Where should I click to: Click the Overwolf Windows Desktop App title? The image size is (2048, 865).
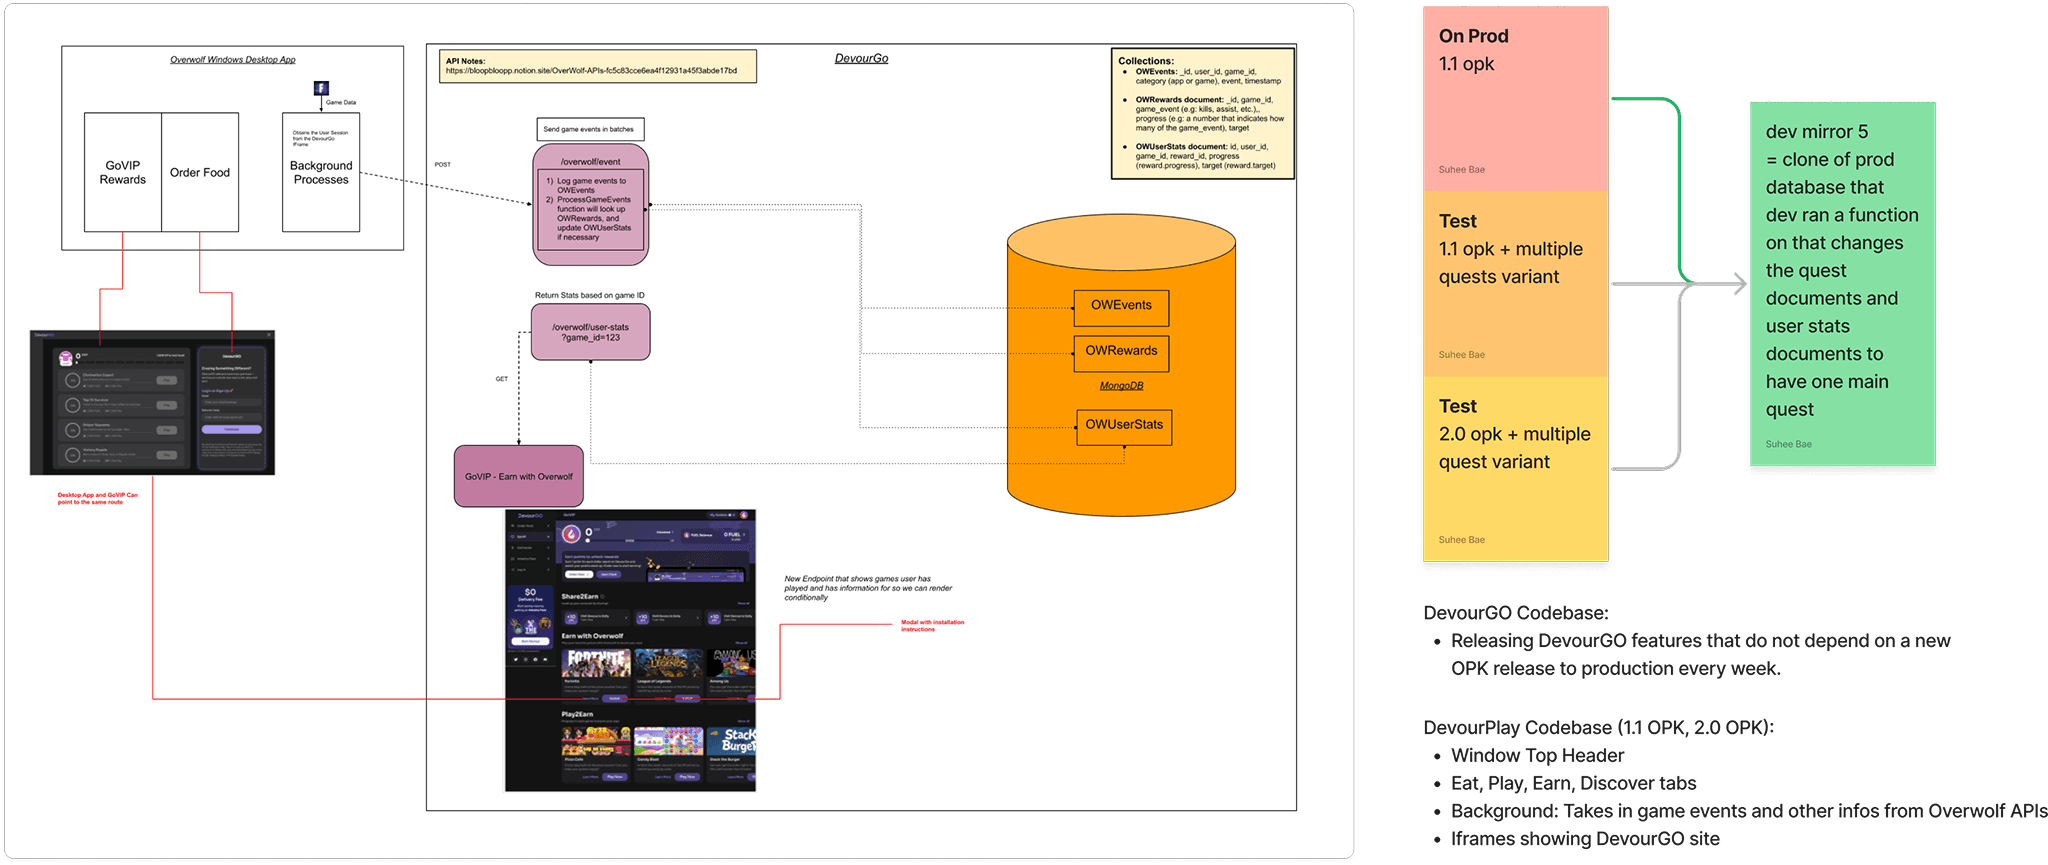(x=233, y=60)
